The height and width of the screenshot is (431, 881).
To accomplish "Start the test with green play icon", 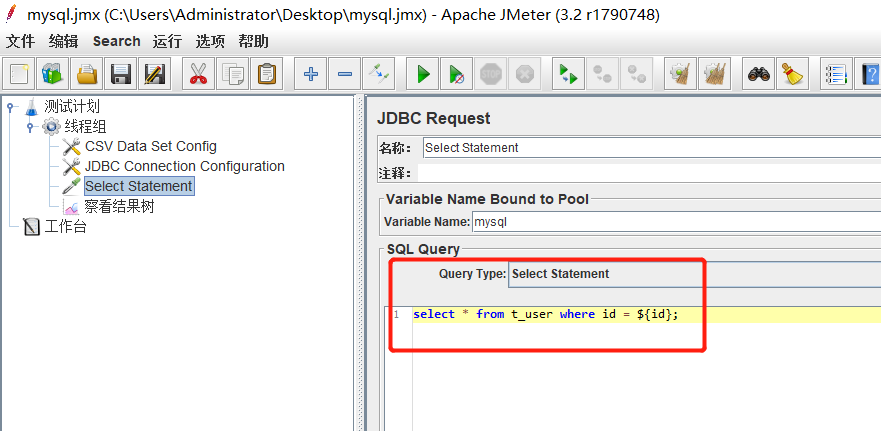I will tap(423, 74).
